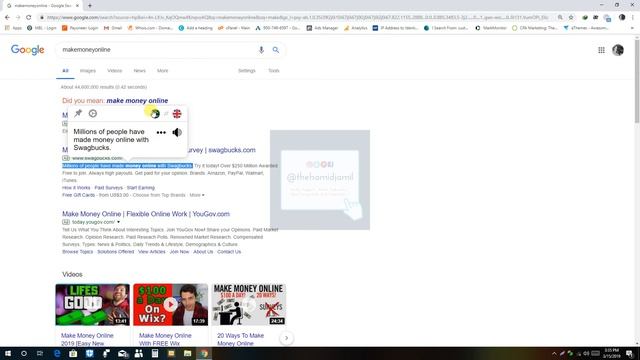The width and height of the screenshot is (640, 360).
Task: Open Calculator from taskbar
Action: tap(155, 353)
